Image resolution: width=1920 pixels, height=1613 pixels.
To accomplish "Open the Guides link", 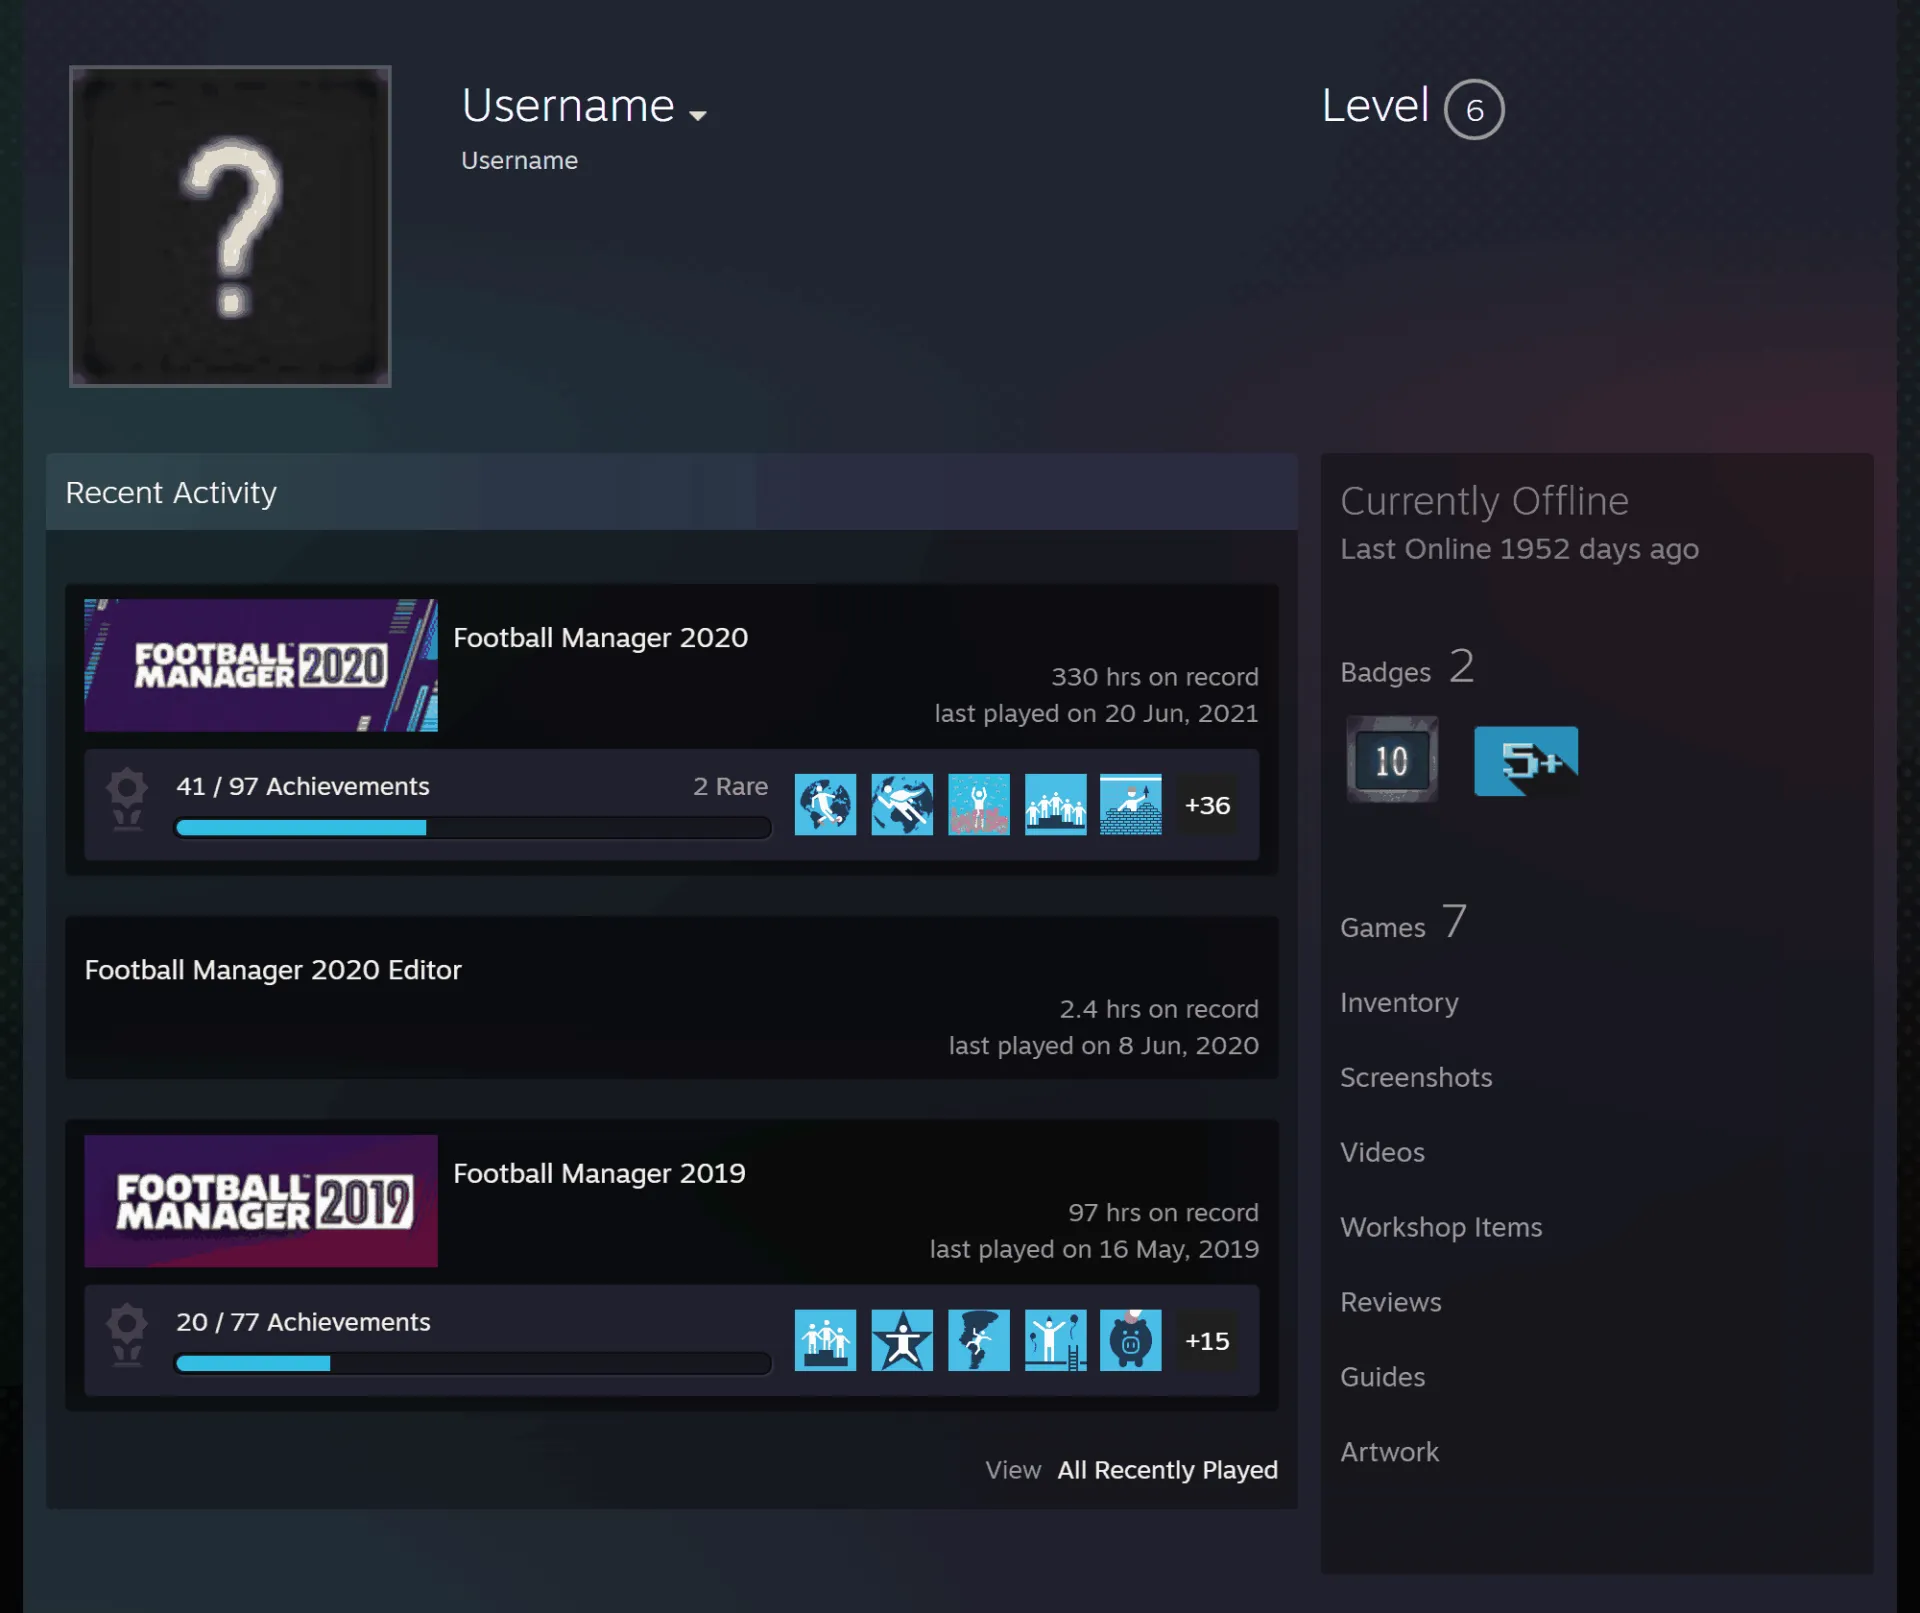I will click(x=1382, y=1377).
